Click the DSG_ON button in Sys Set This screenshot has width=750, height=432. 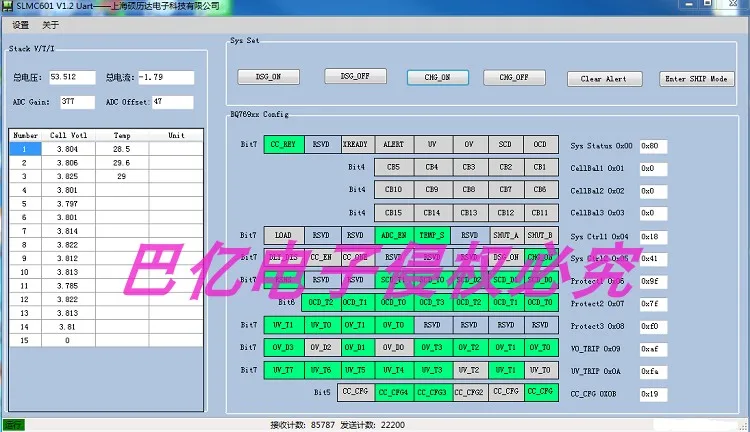268,77
